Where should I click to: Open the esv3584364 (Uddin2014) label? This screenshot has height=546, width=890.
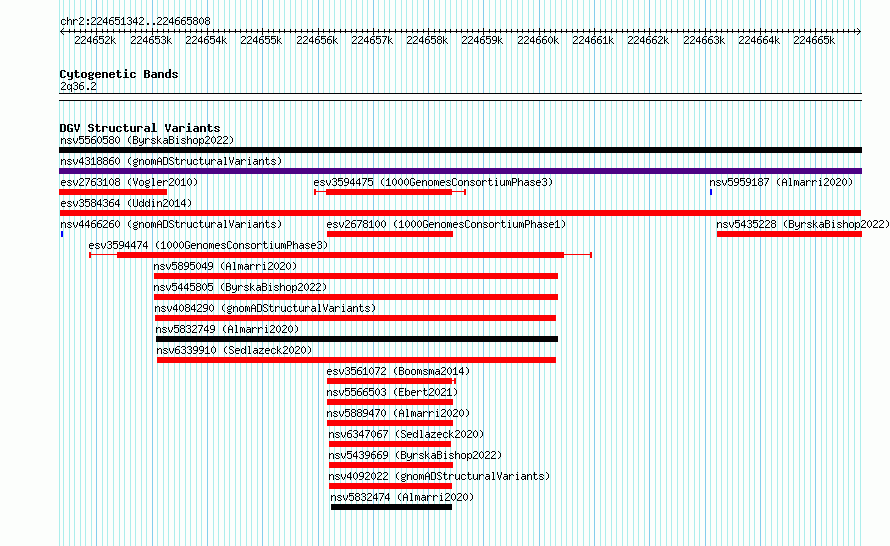point(126,203)
